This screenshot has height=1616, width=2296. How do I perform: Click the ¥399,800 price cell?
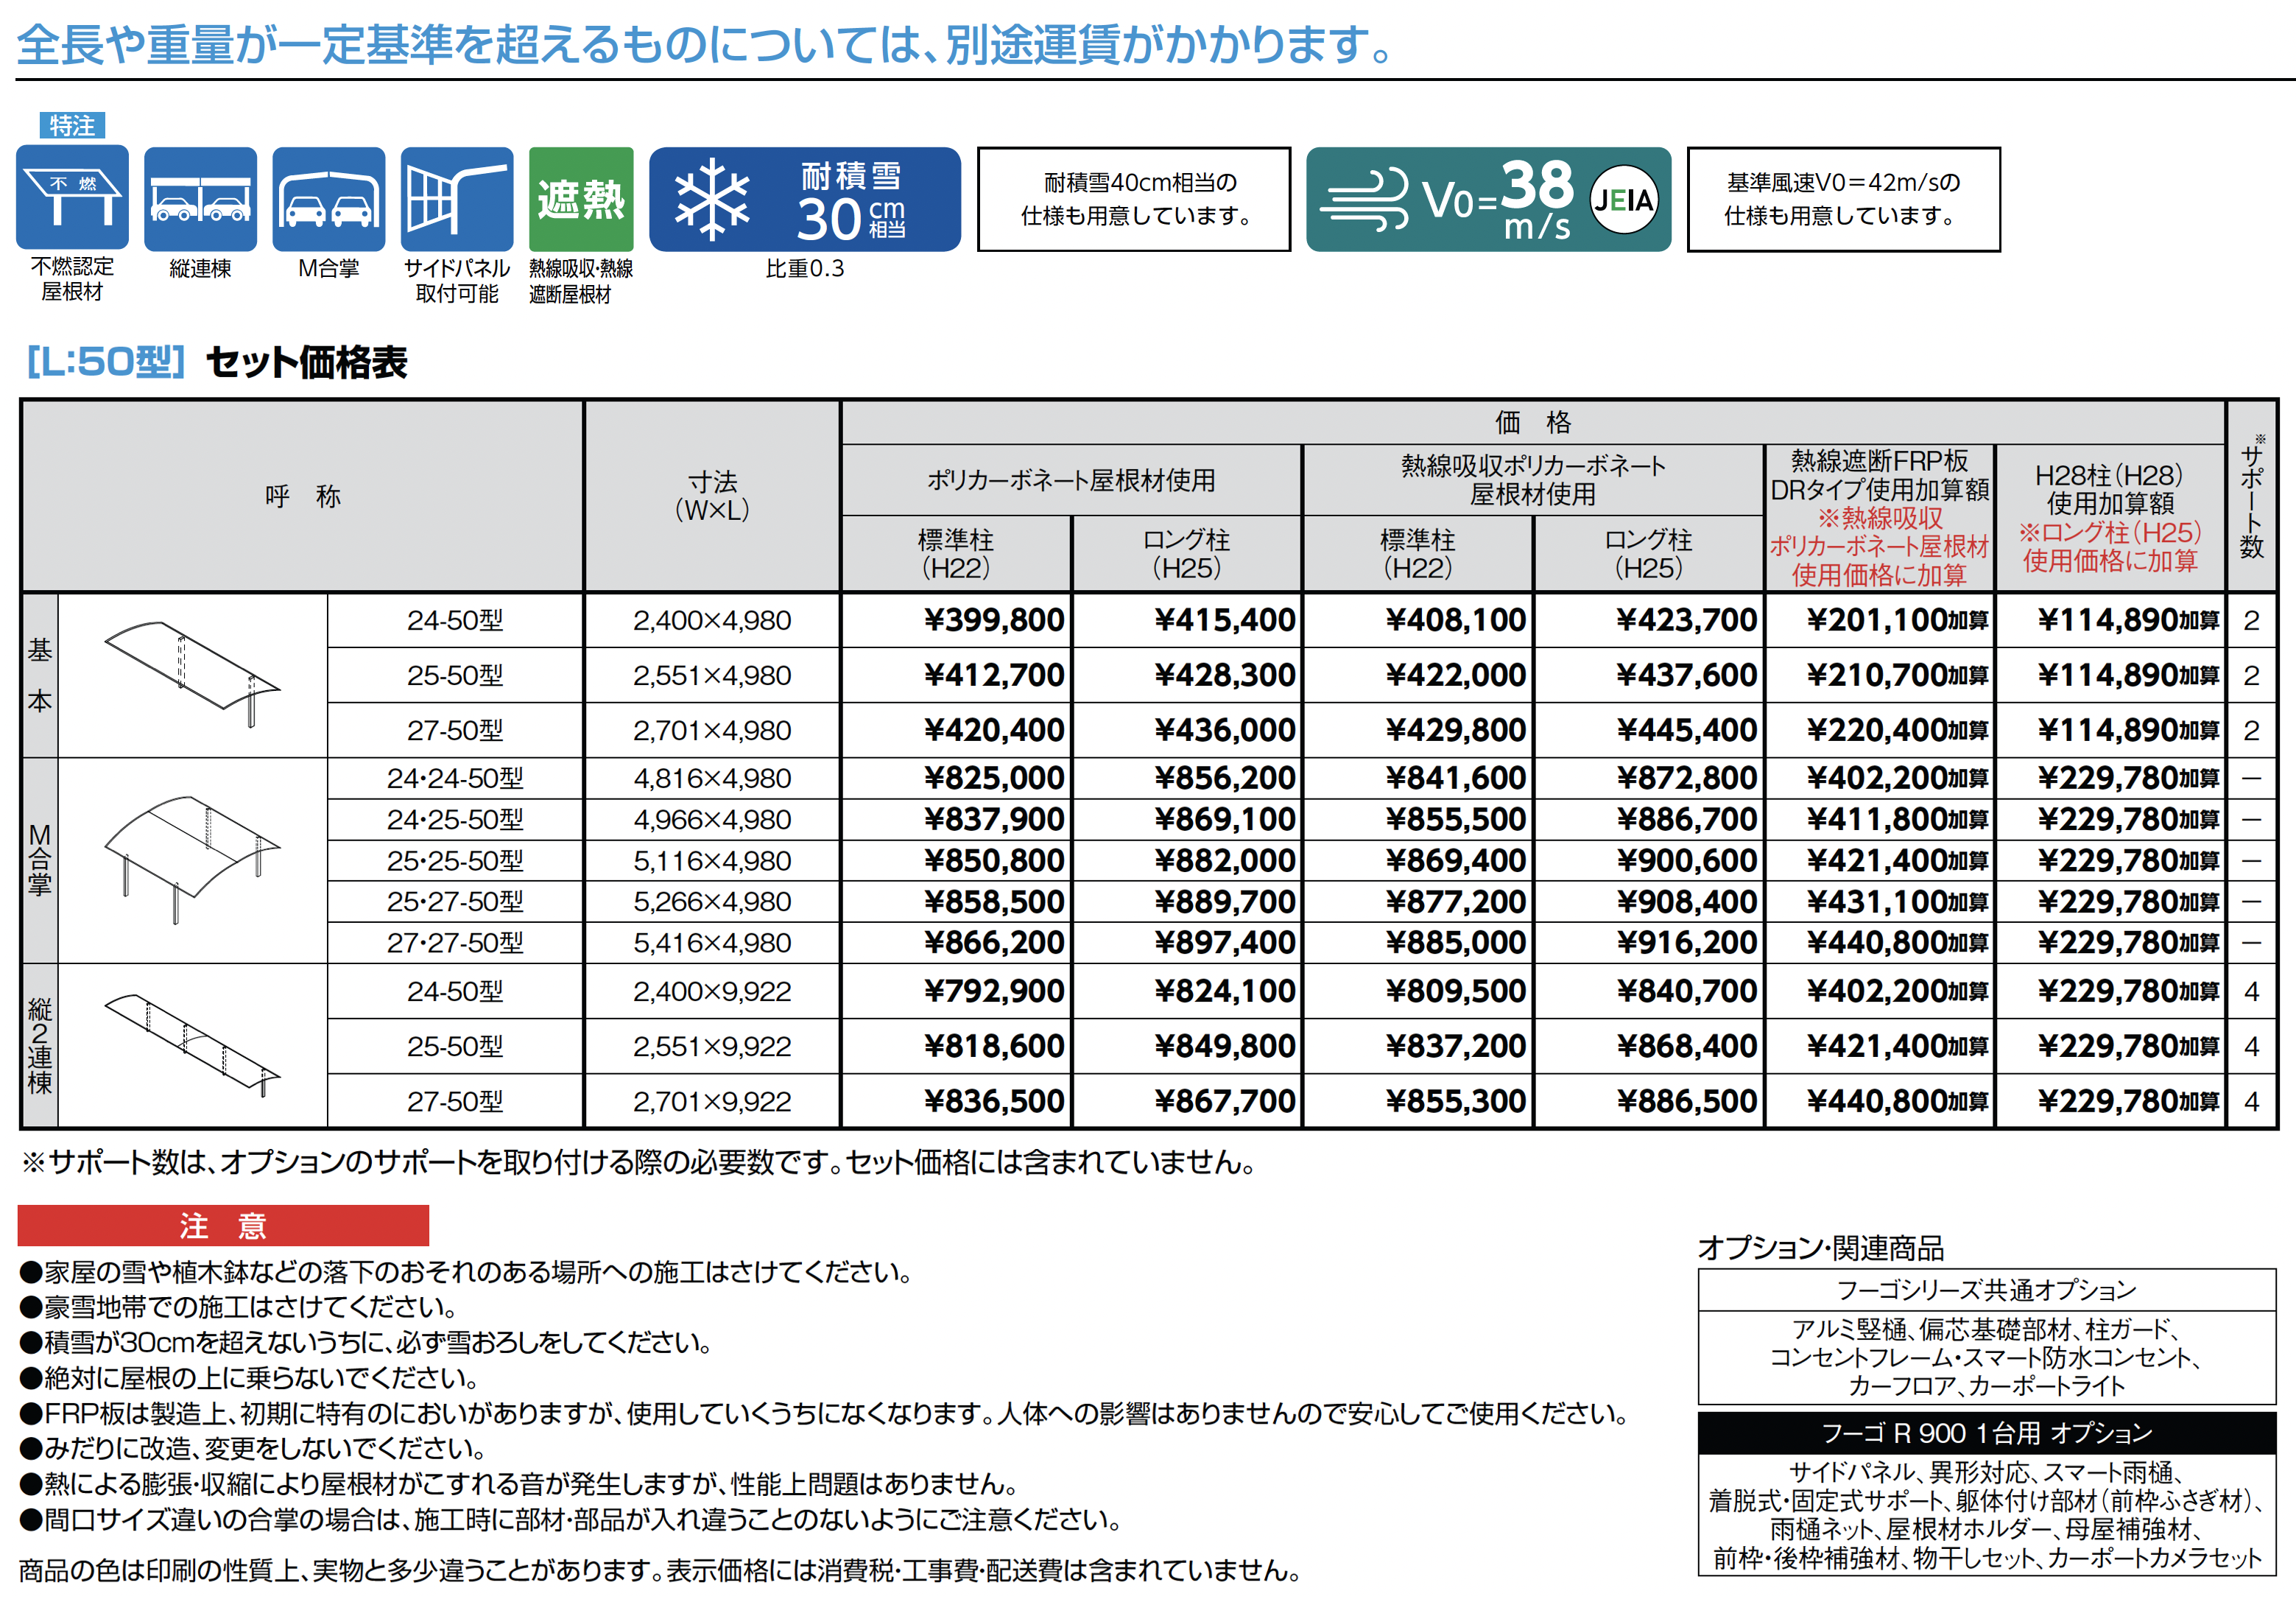(993, 620)
